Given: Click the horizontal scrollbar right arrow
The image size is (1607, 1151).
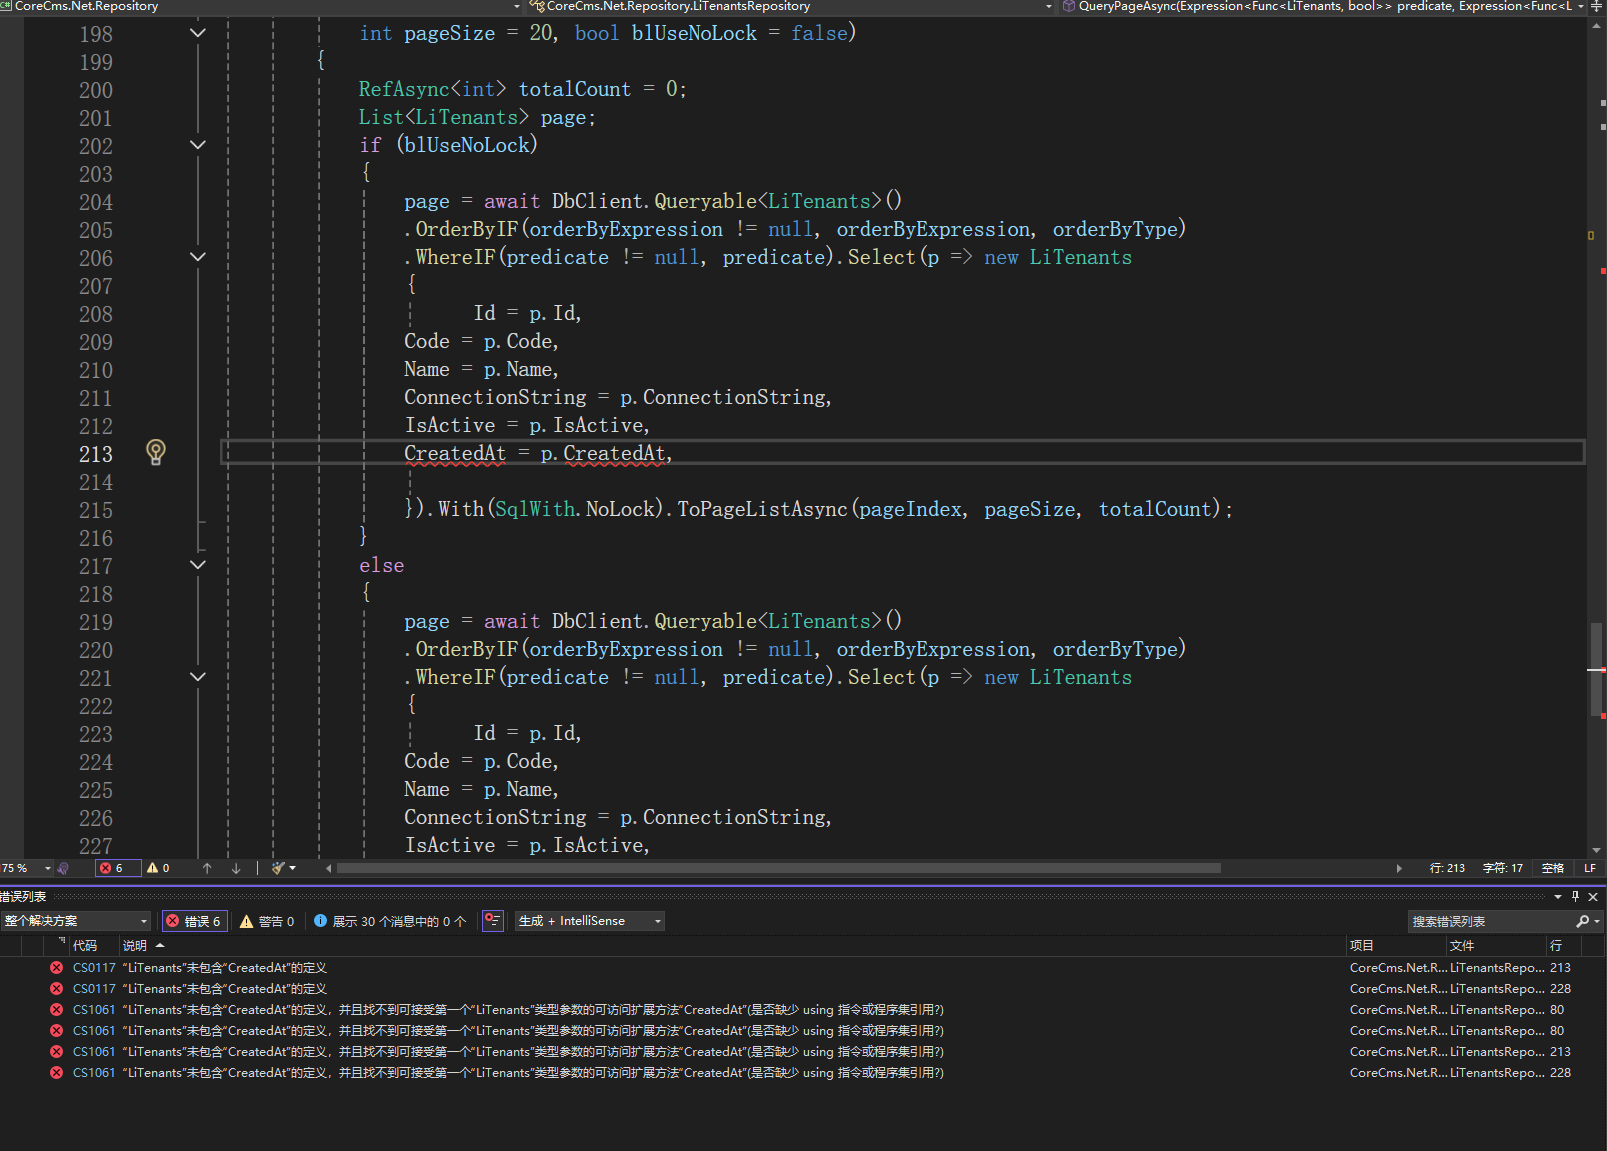Looking at the screenshot, I should click(x=1399, y=868).
